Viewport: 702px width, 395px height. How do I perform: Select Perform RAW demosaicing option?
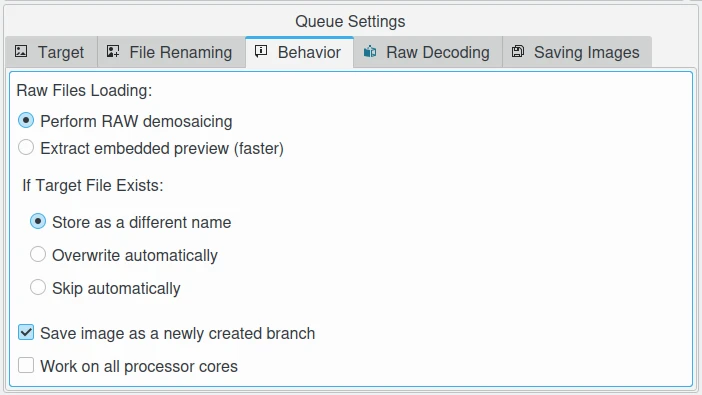tap(125, 121)
